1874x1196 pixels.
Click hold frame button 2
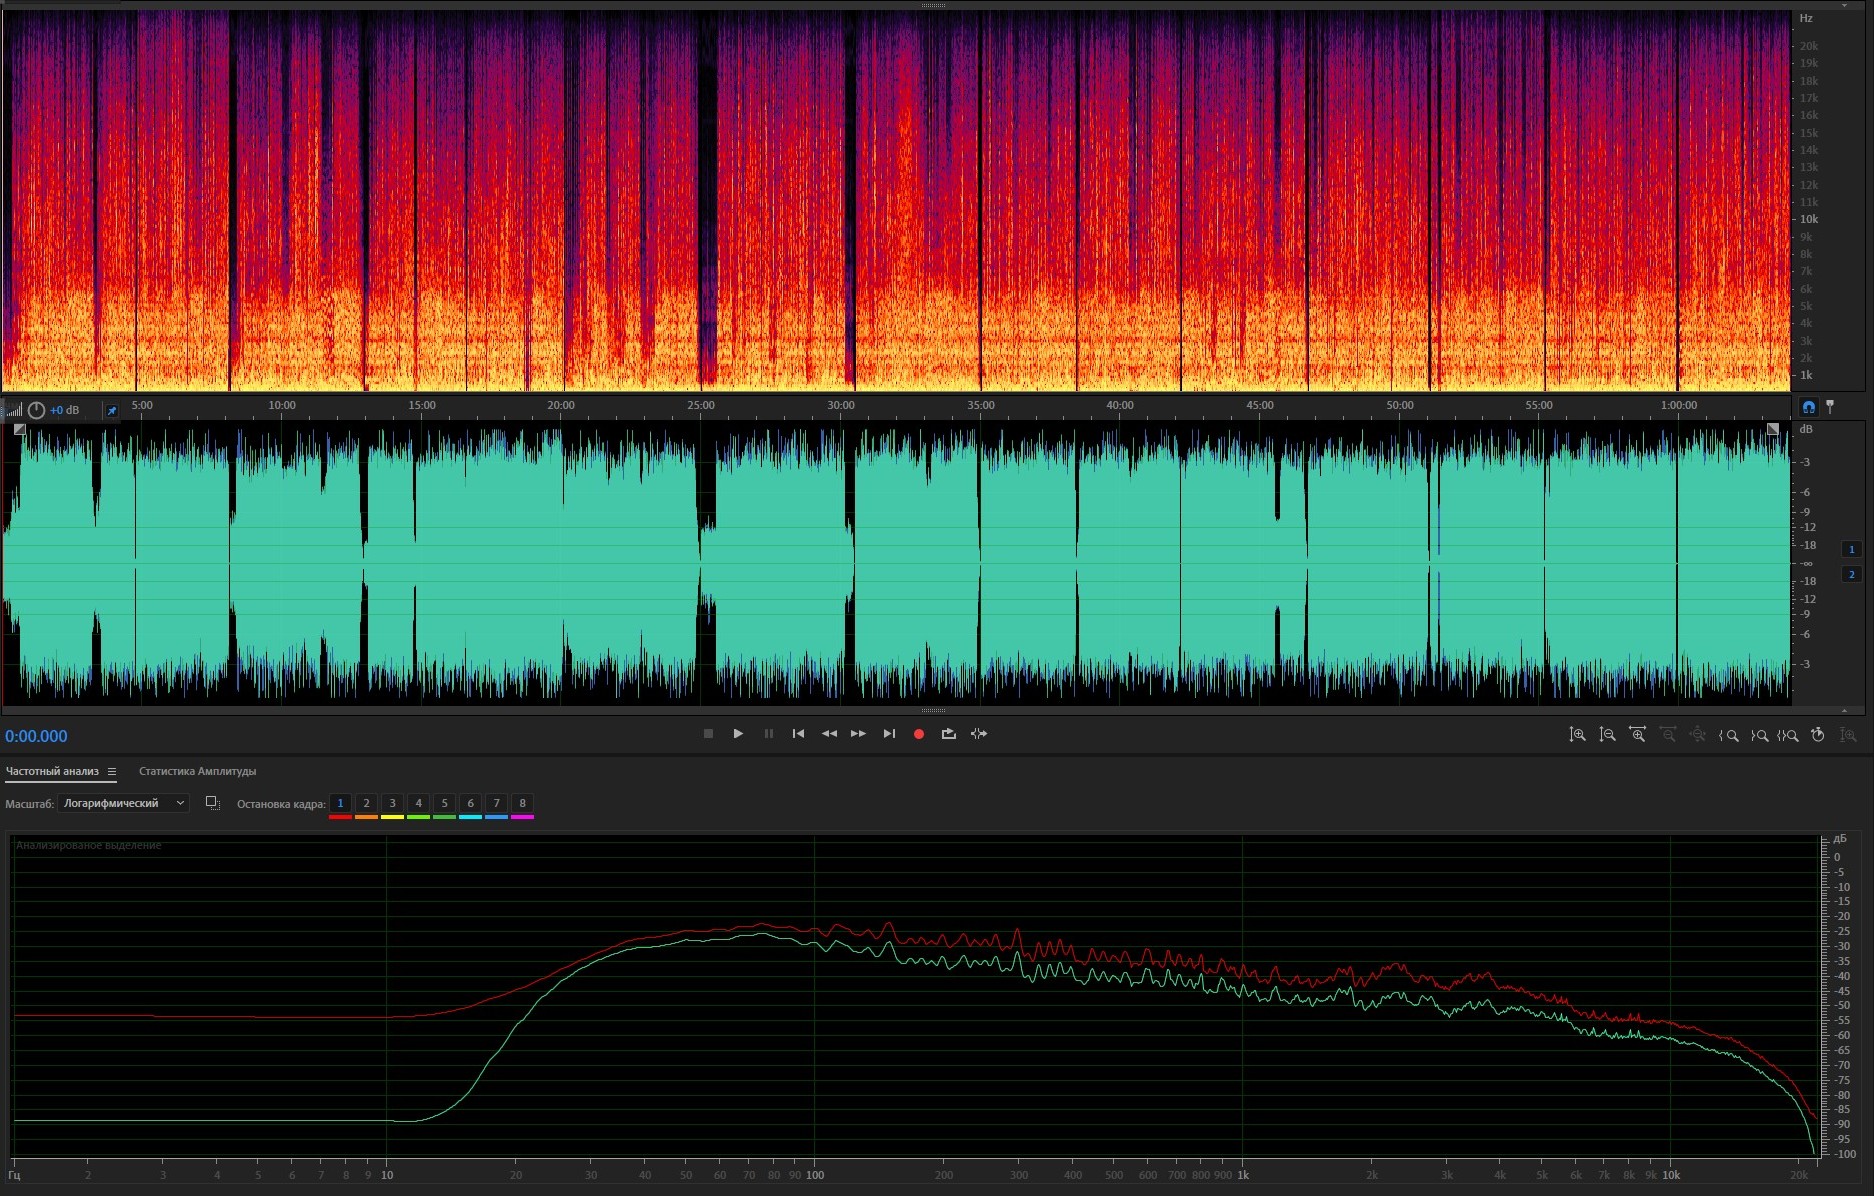point(366,803)
